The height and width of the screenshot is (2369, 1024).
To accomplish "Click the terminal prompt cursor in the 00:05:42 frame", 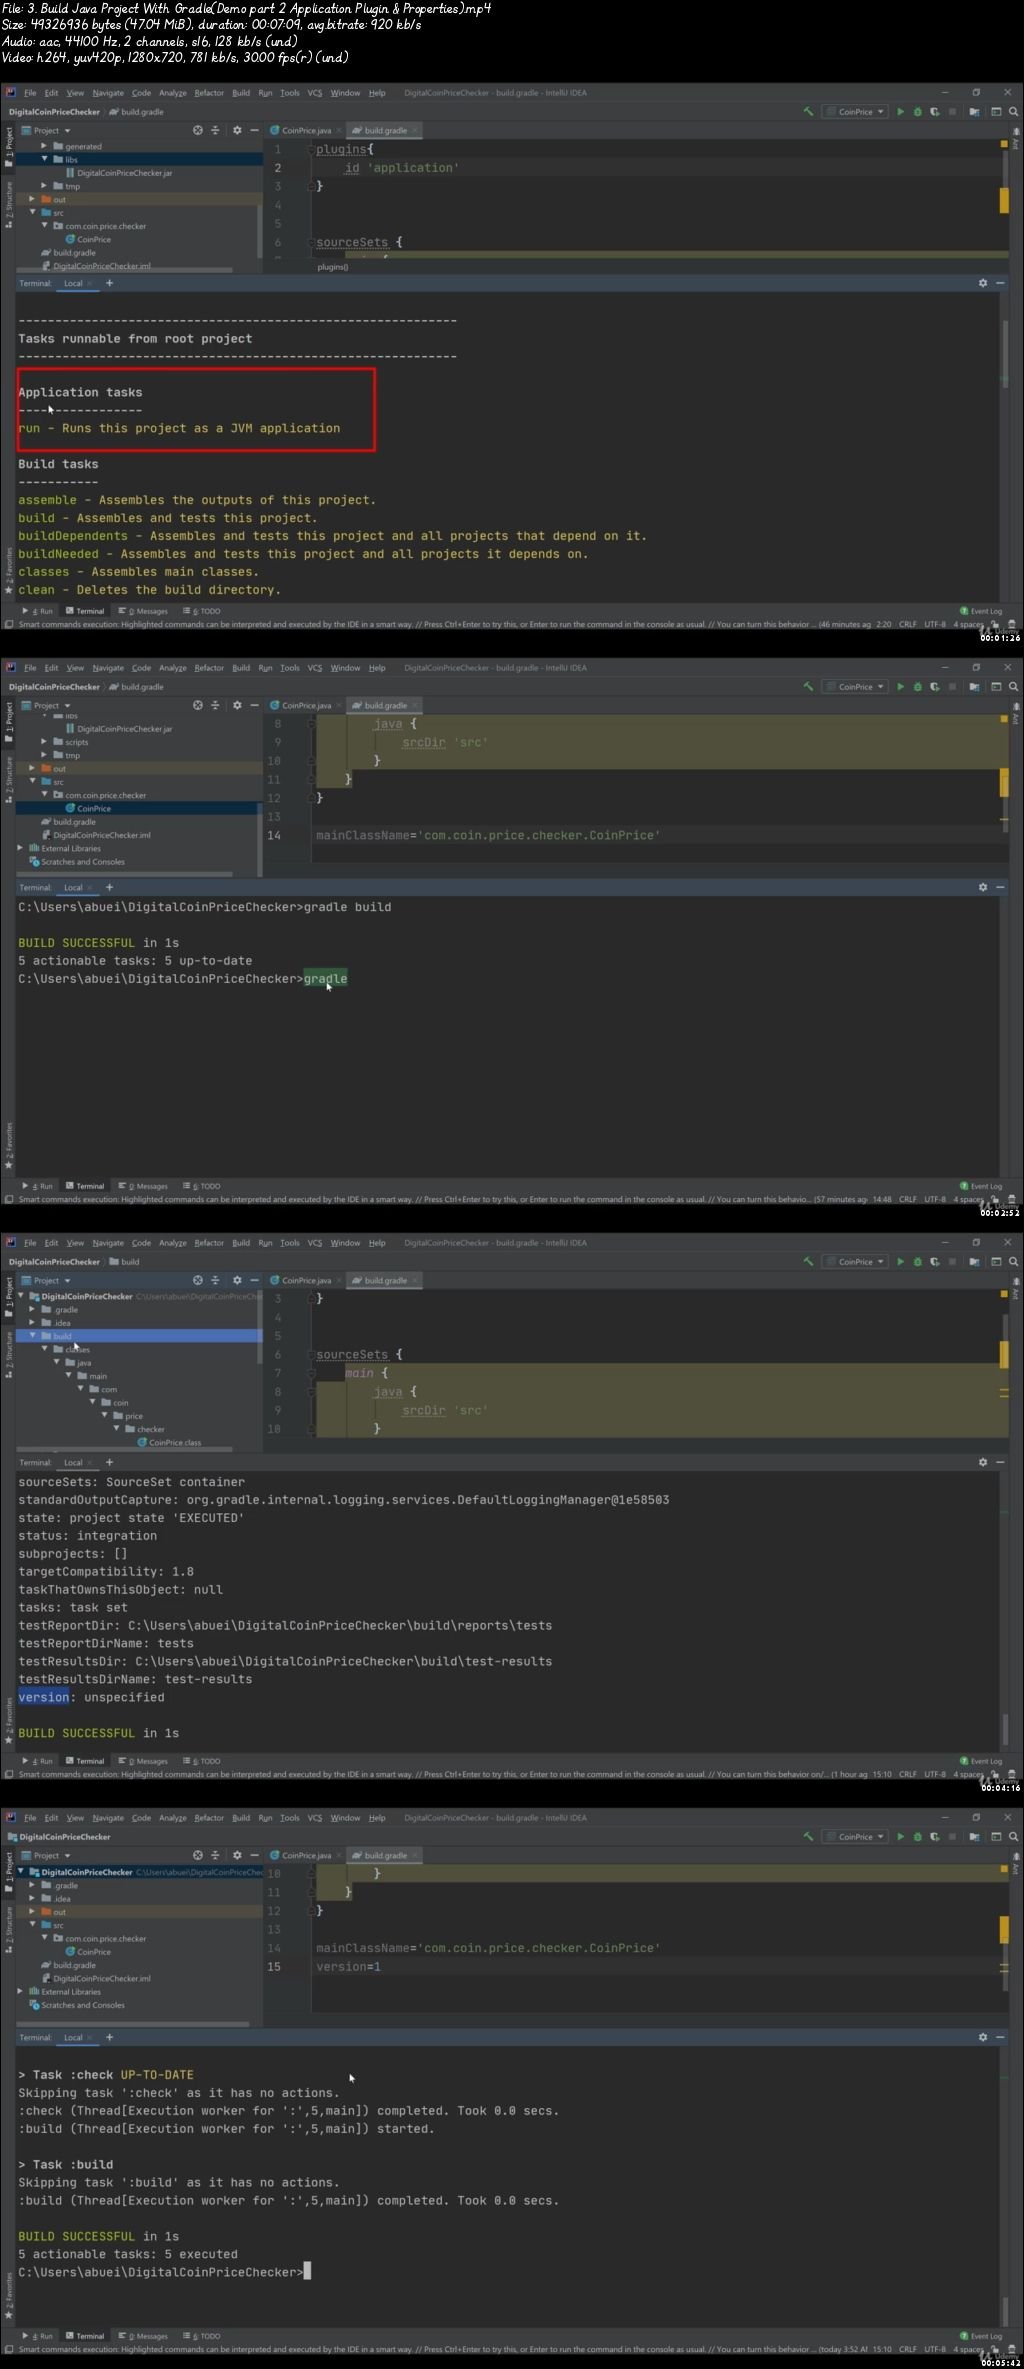I will click(x=308, y=2272).
